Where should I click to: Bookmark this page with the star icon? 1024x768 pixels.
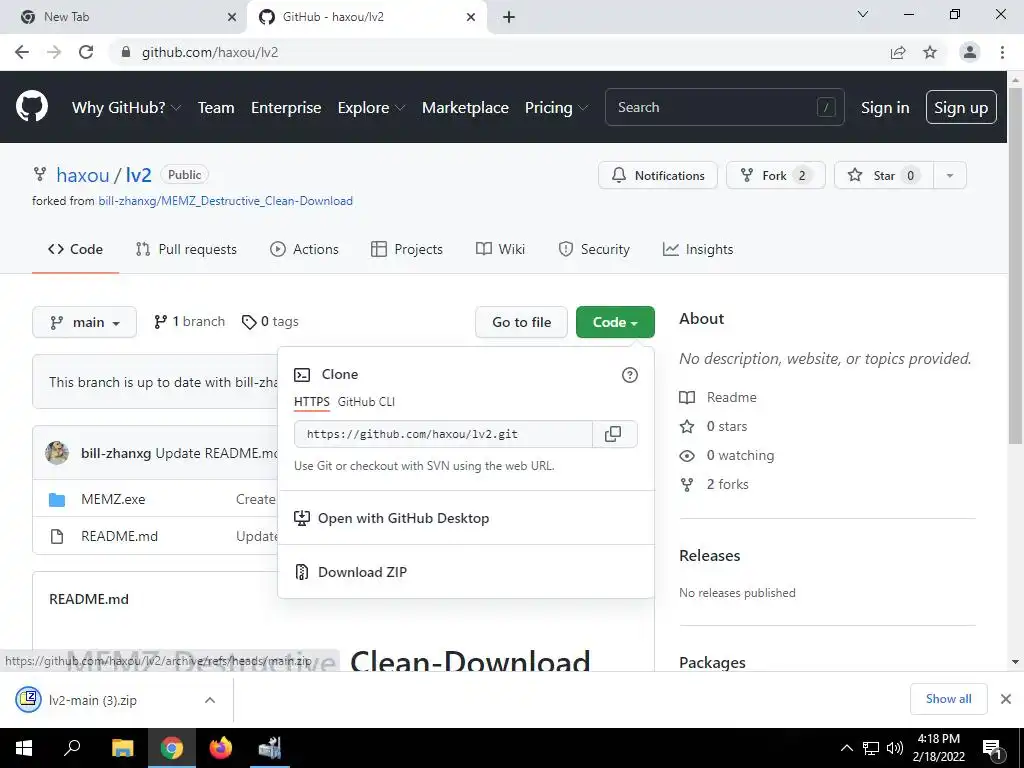tap(930, 52)
